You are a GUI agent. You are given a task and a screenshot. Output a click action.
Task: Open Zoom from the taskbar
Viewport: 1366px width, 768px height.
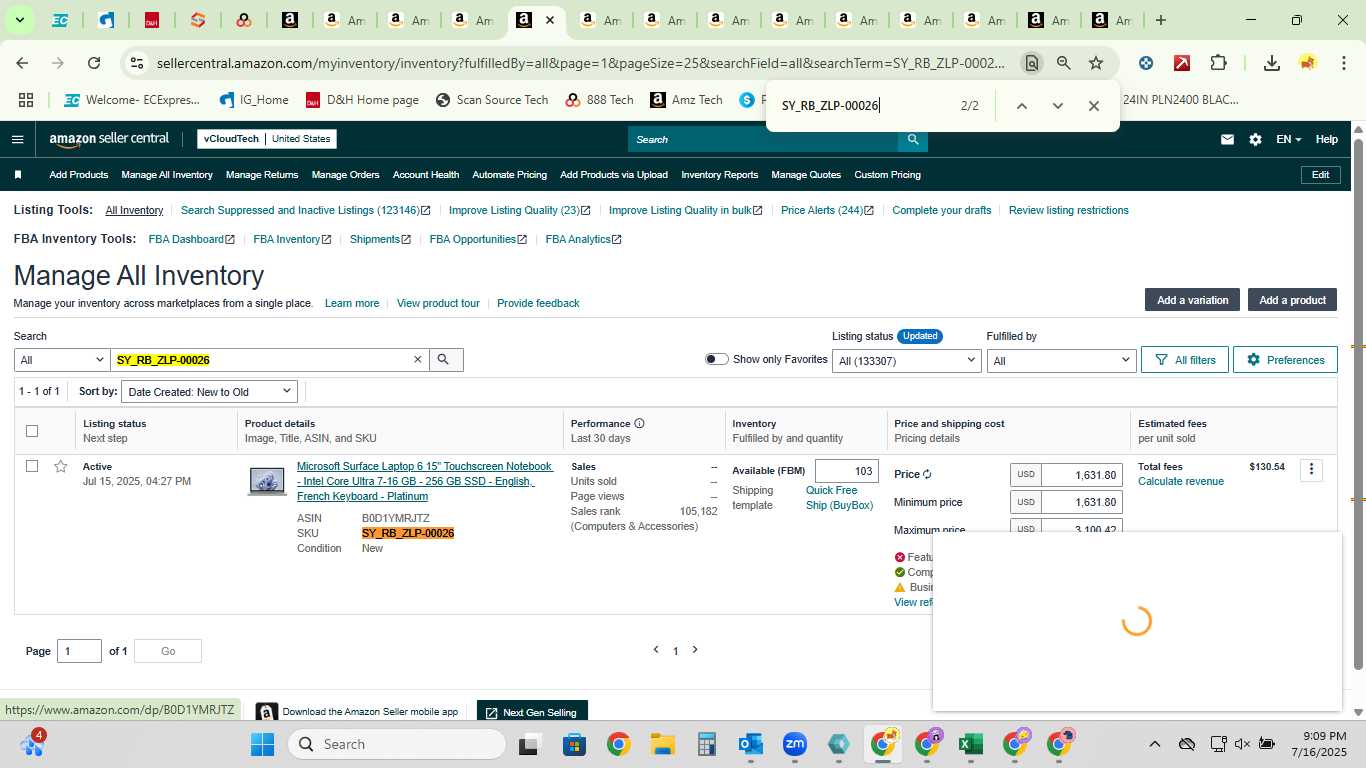pos(795,744)
